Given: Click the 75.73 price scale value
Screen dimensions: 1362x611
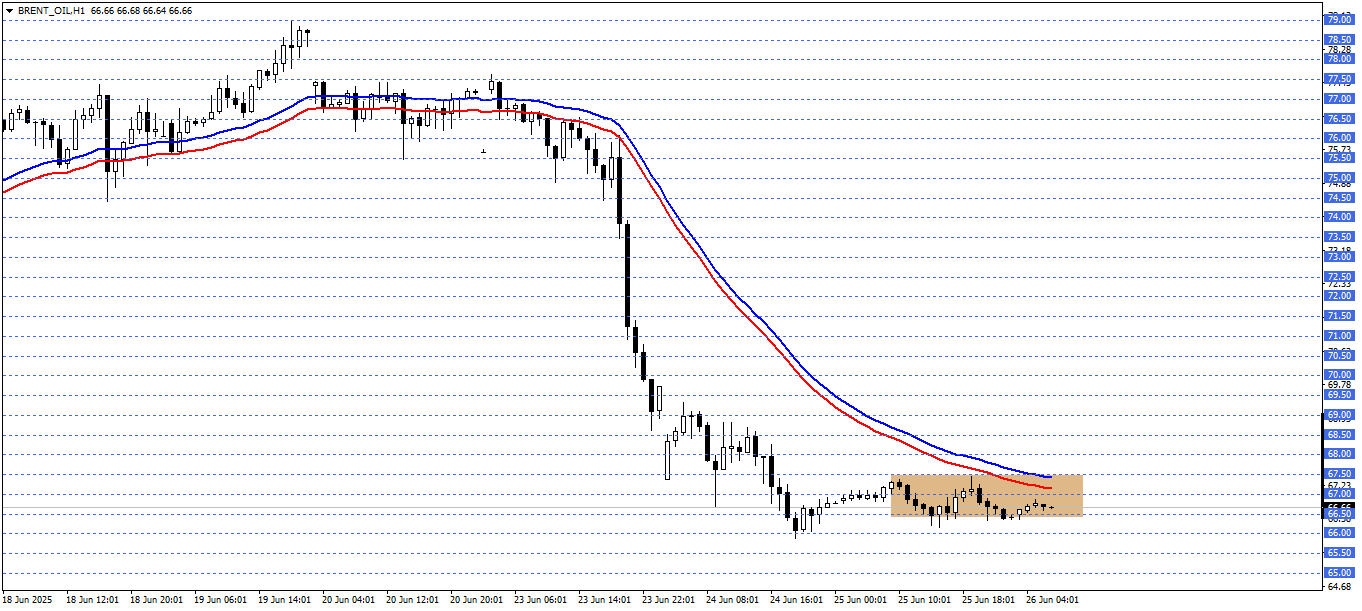Looking at the screenshot, I should [1339, 149].
